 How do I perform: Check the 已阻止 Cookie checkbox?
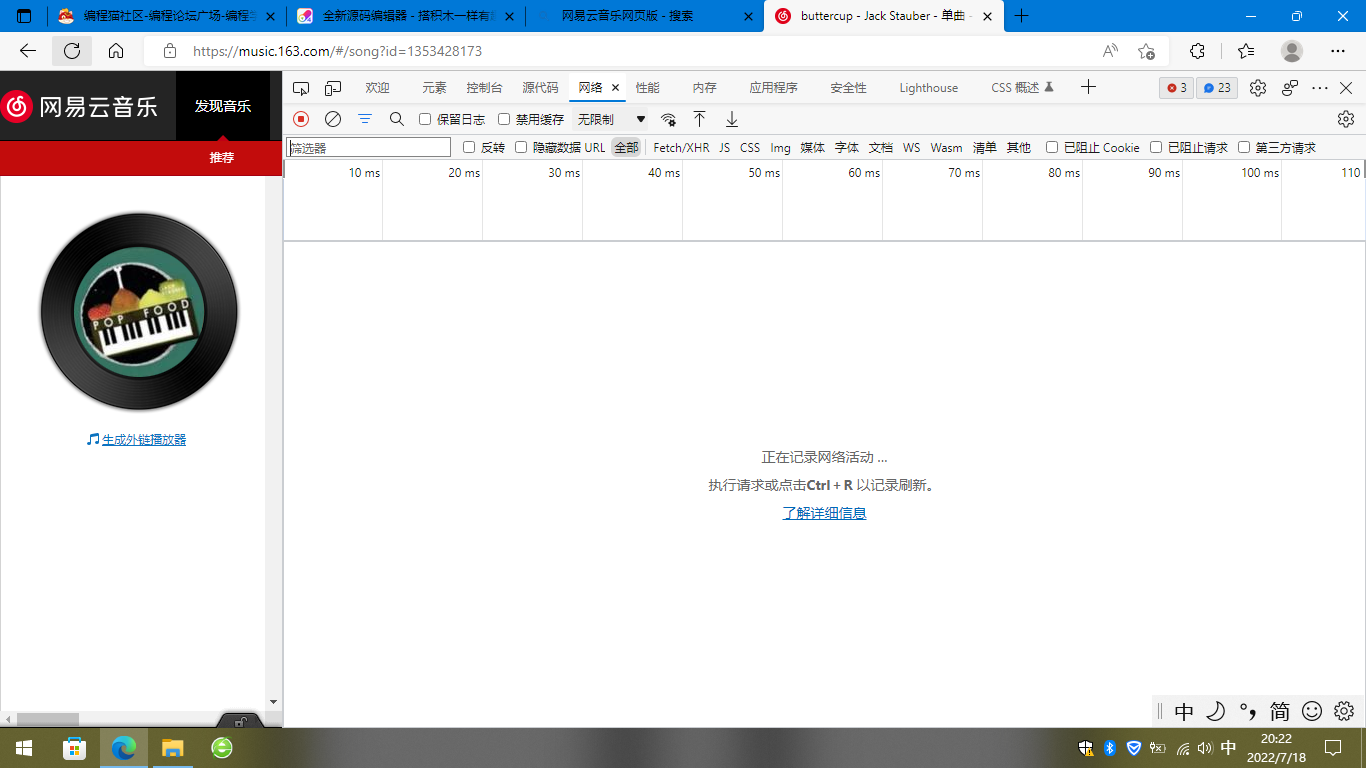[x=1052, y=147]
